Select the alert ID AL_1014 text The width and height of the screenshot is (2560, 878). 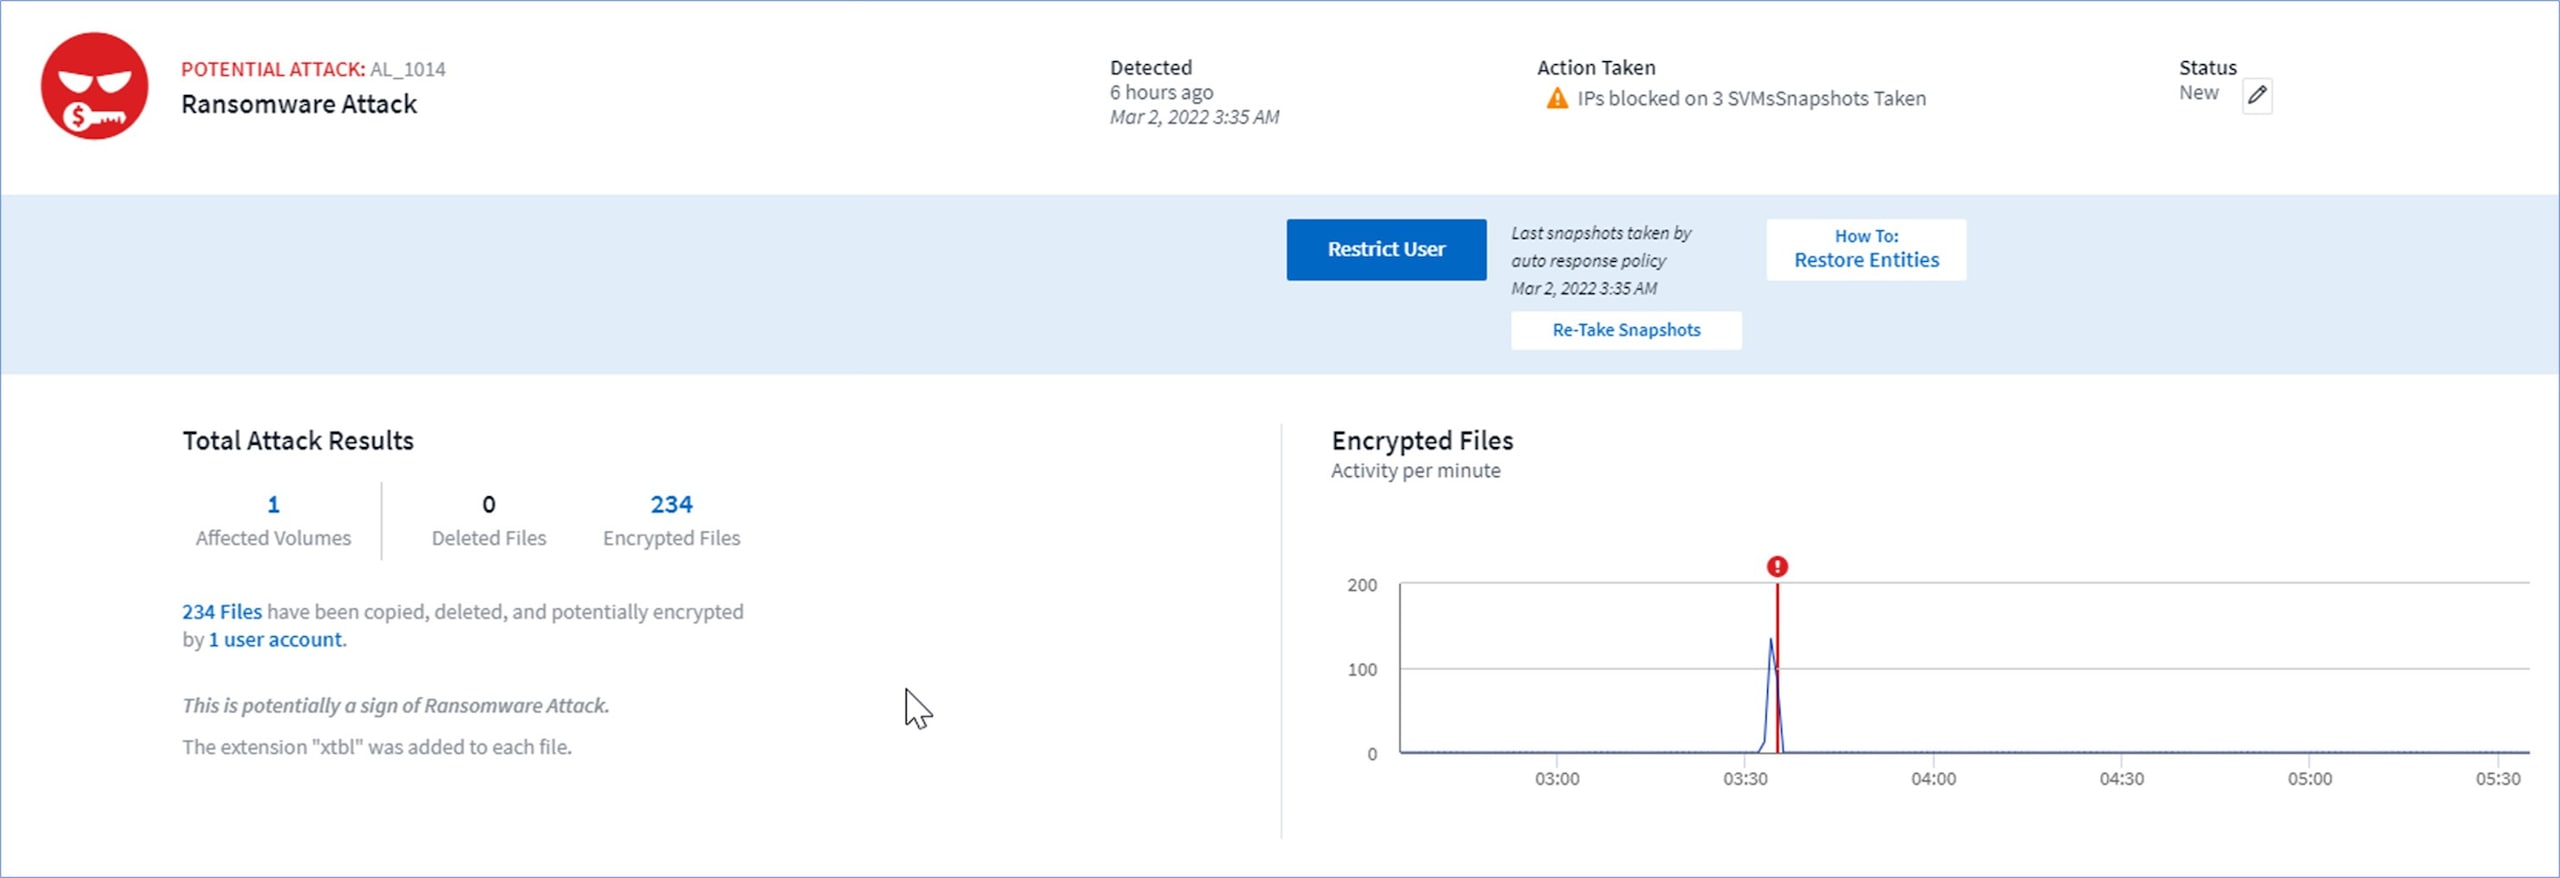[408, 70]
